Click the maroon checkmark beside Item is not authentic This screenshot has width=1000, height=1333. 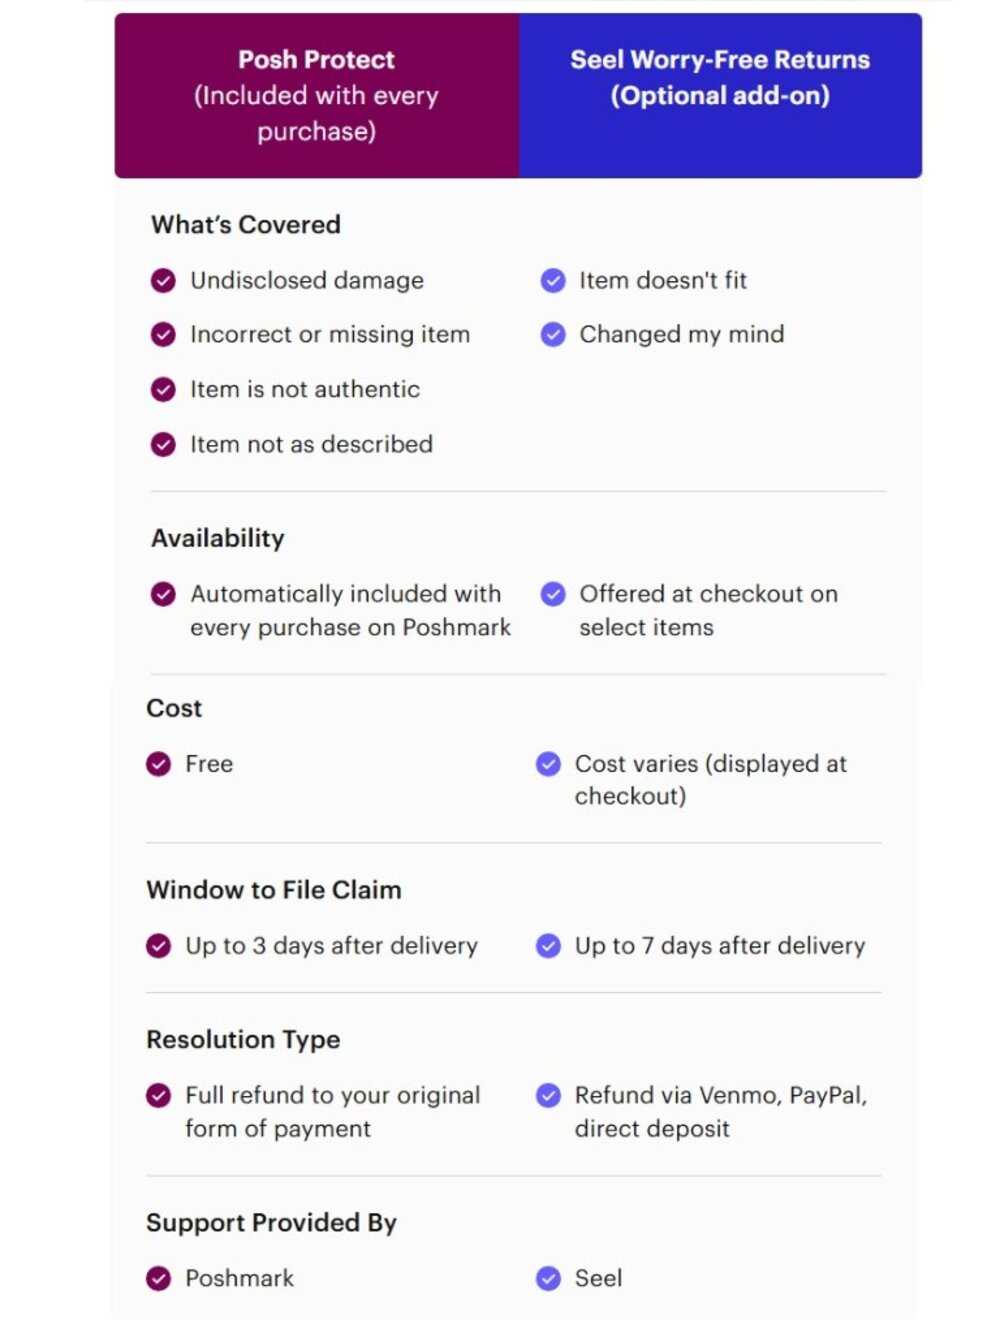pyautogui.click(x=163, y=390)
